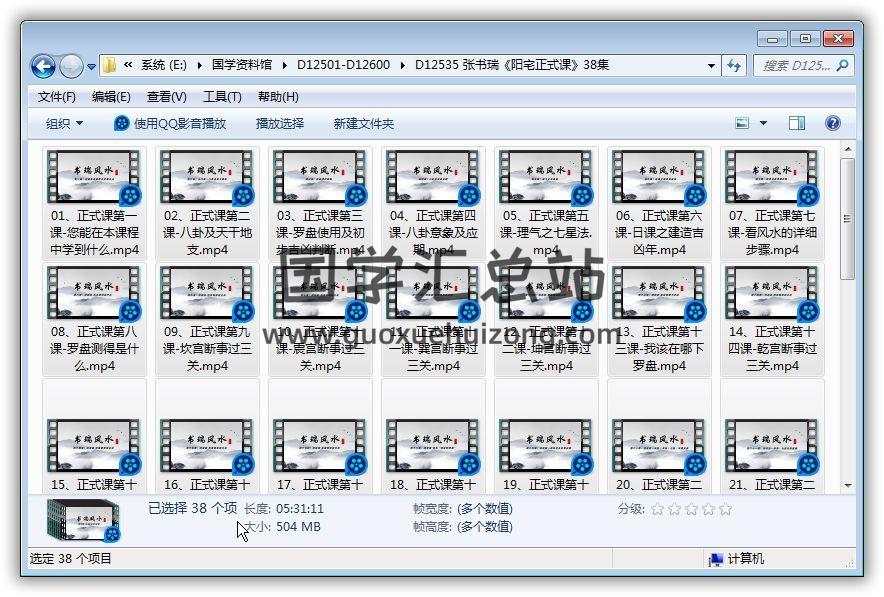Click the 计算机 icon in status bar
Screen dimensions: 884x597
pyautogui.click(x=716, y=559)
